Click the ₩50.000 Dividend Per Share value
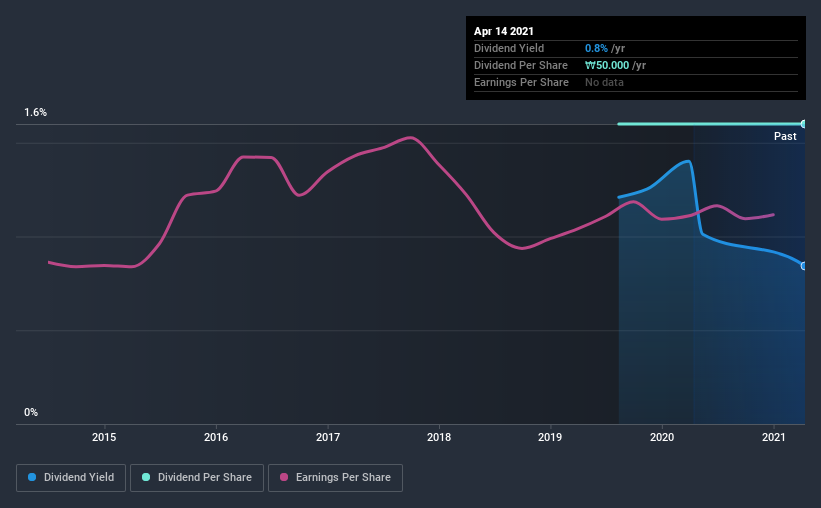The height and width of the screenshot is (508, 821). click(607, 65)
